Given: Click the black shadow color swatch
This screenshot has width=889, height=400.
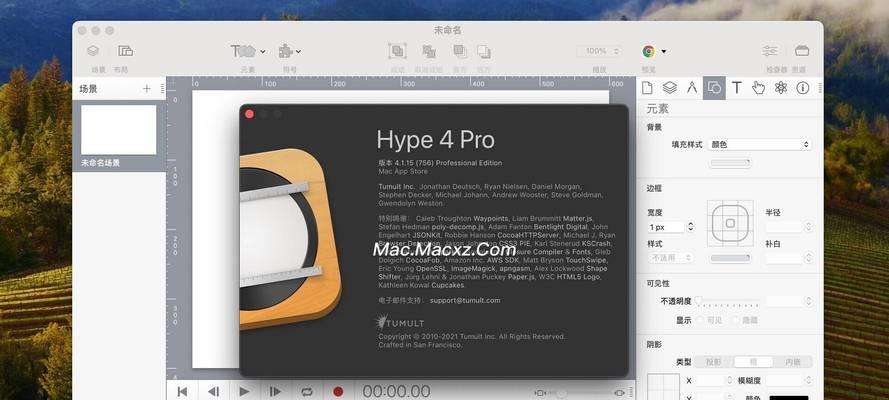Looking at the screenshot, I should click(789, 398).
